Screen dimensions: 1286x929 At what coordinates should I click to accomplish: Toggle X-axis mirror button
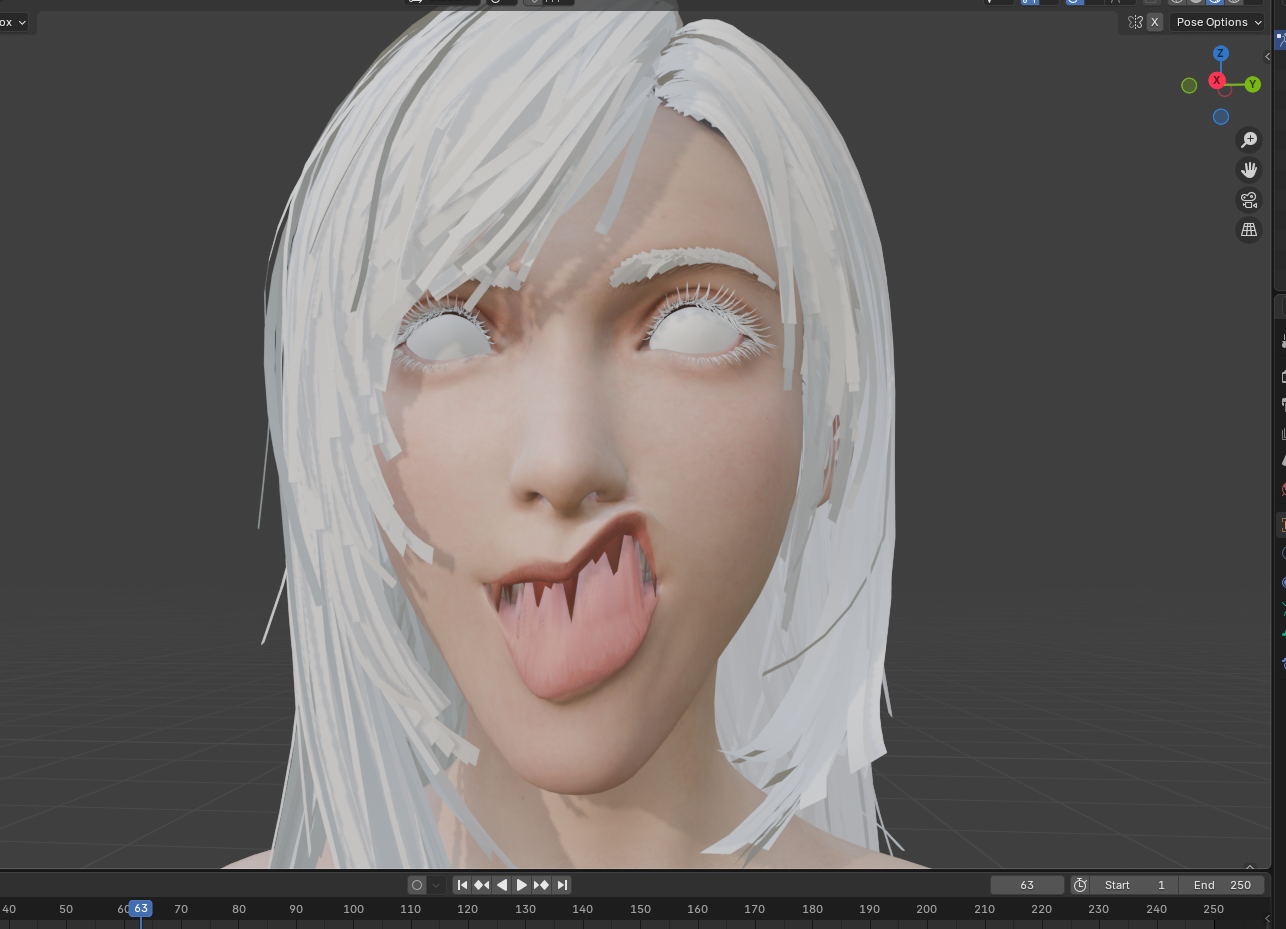pyautogui.click(x=1155, y=22)
